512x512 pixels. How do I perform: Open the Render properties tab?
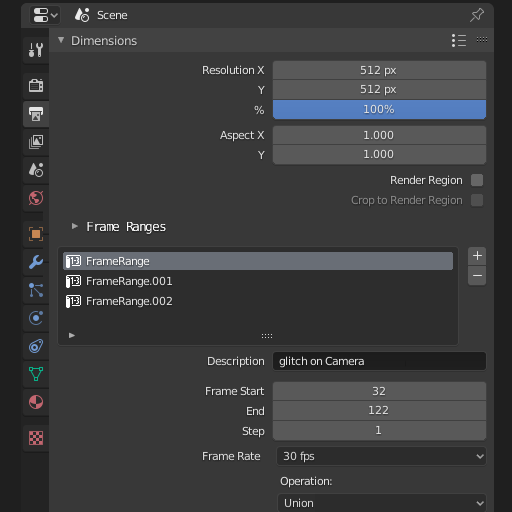[x=36, y=86]
